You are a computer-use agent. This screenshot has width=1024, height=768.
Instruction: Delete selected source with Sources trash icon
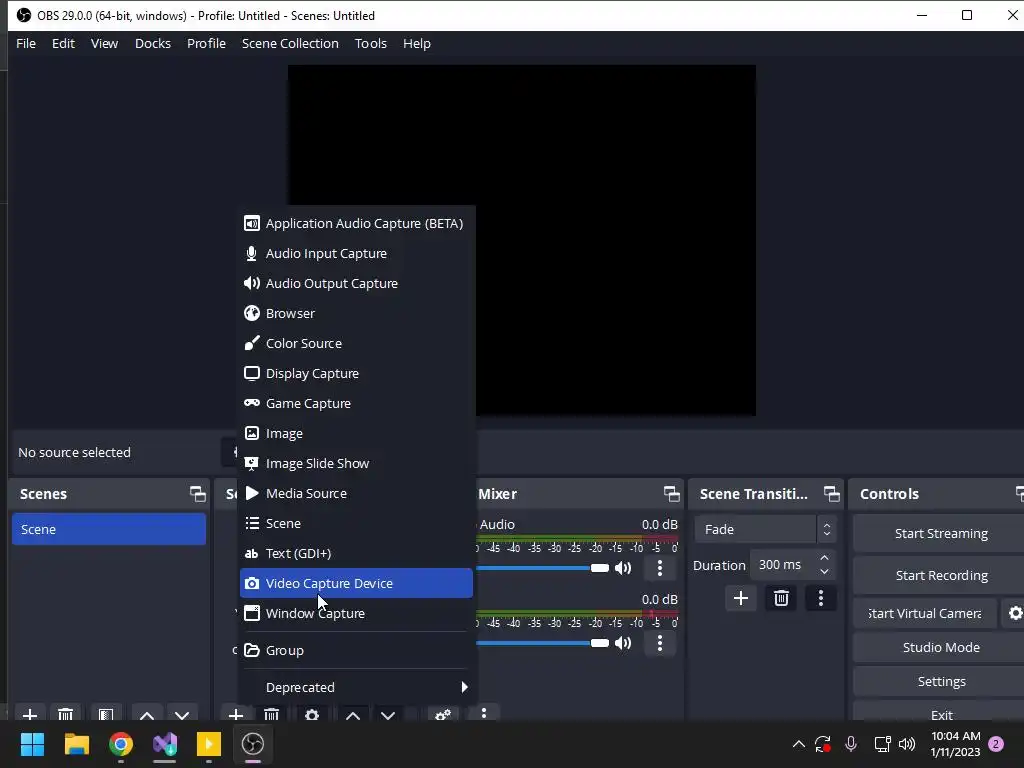(272, 714)
